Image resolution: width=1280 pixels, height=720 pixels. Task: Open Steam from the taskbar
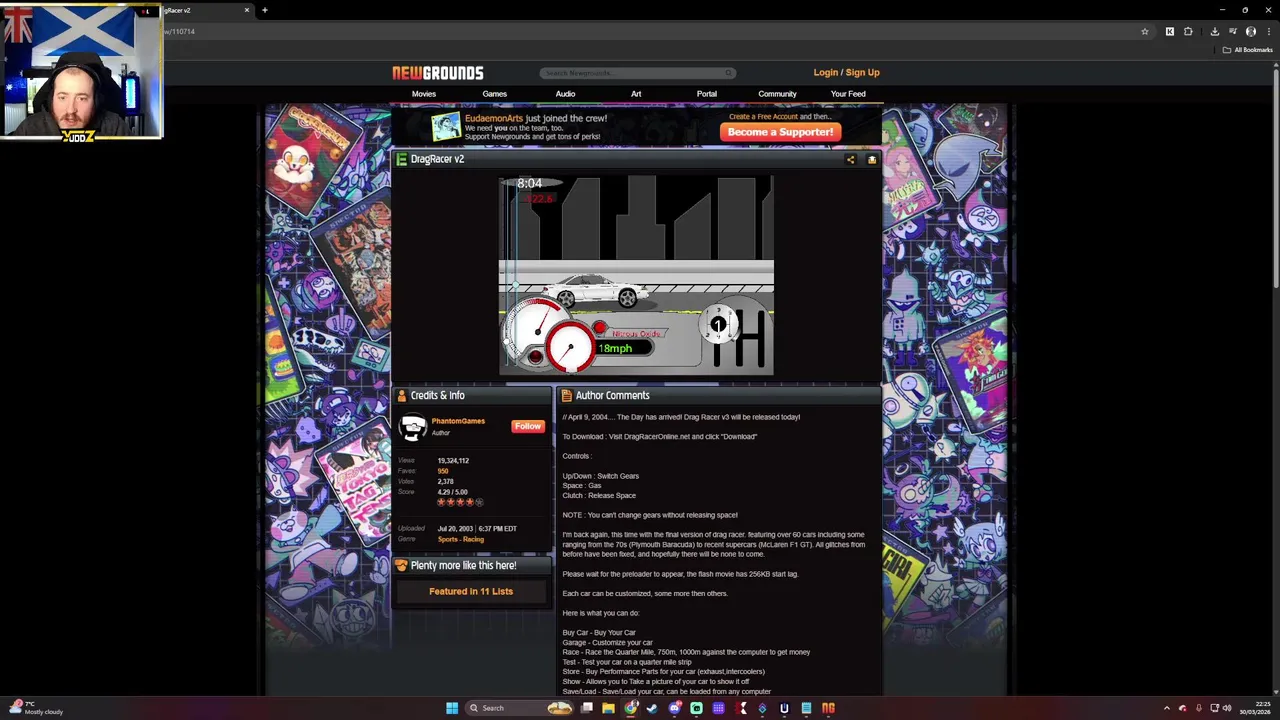[653, 708]
